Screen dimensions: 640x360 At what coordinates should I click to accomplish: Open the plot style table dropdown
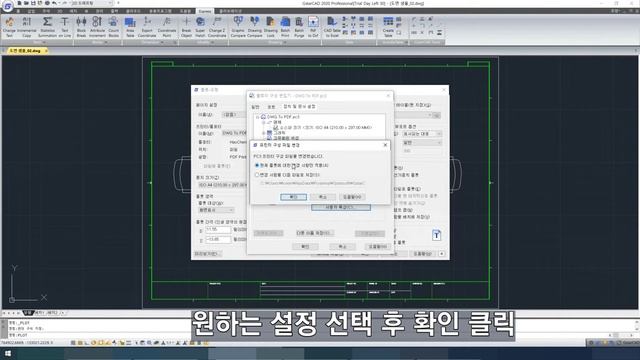(412, 115)
